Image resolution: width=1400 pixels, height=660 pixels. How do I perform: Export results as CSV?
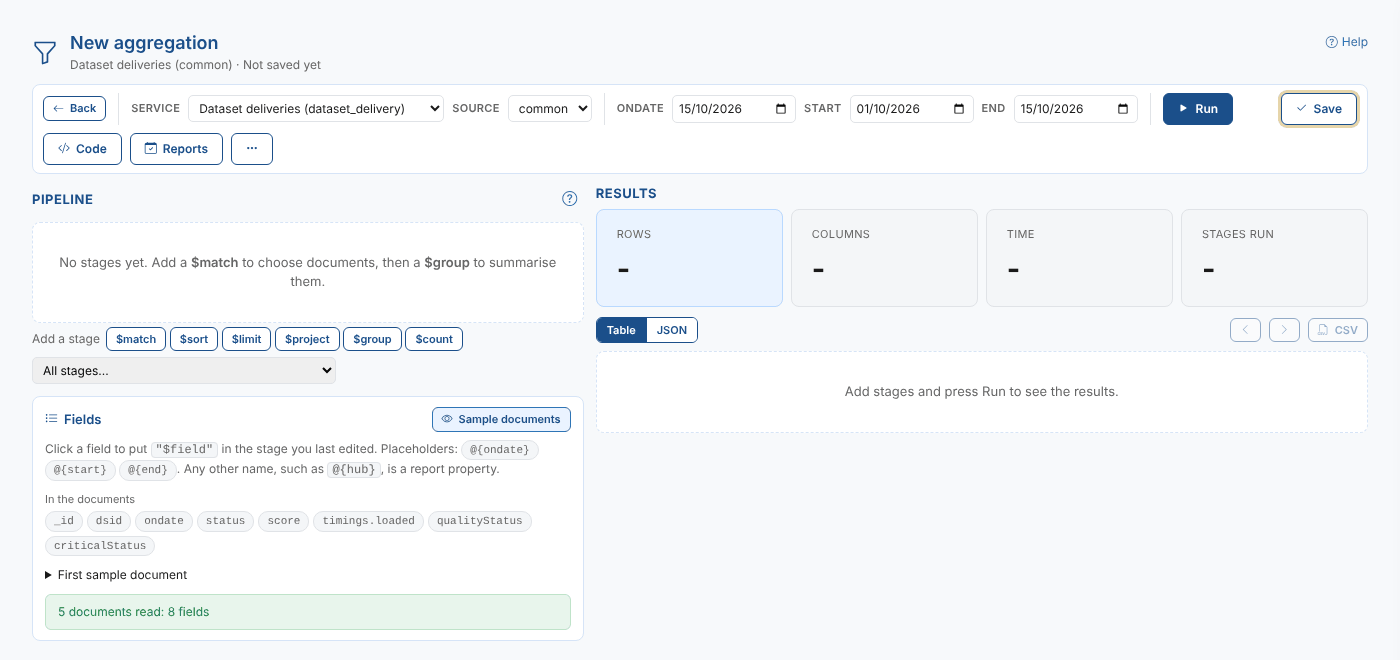tap(1338, 330)
